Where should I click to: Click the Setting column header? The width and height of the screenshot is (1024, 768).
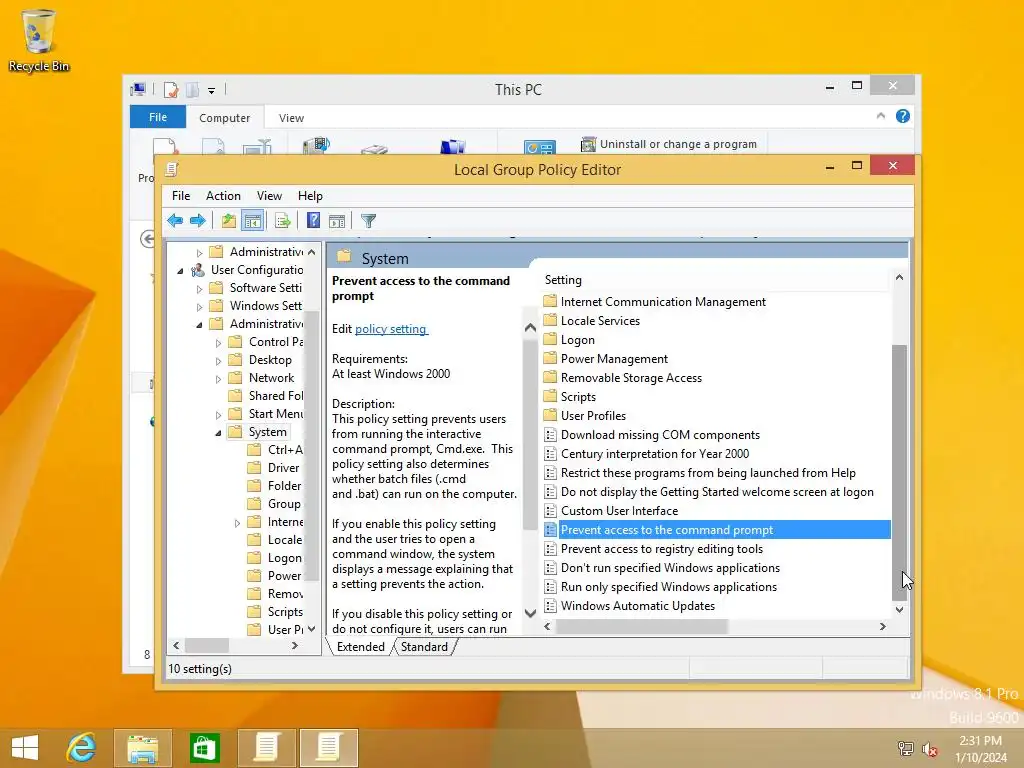tap(716, 280)
